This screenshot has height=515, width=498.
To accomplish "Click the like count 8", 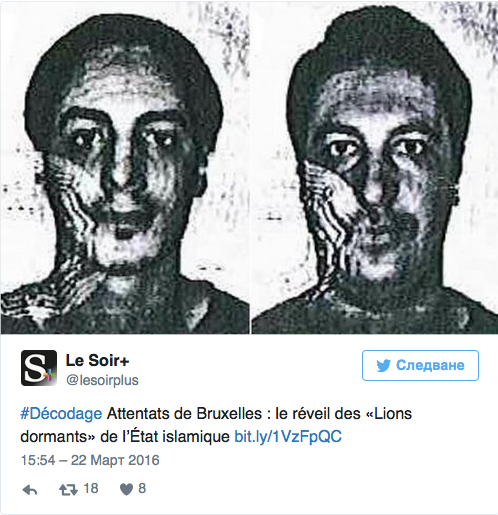I will pyautogui.click(x=142, y=488).
